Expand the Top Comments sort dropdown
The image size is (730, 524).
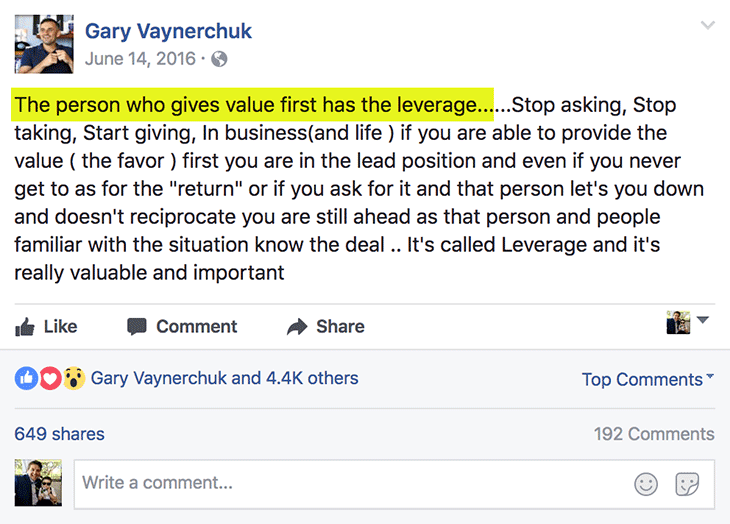coord(648,379)
